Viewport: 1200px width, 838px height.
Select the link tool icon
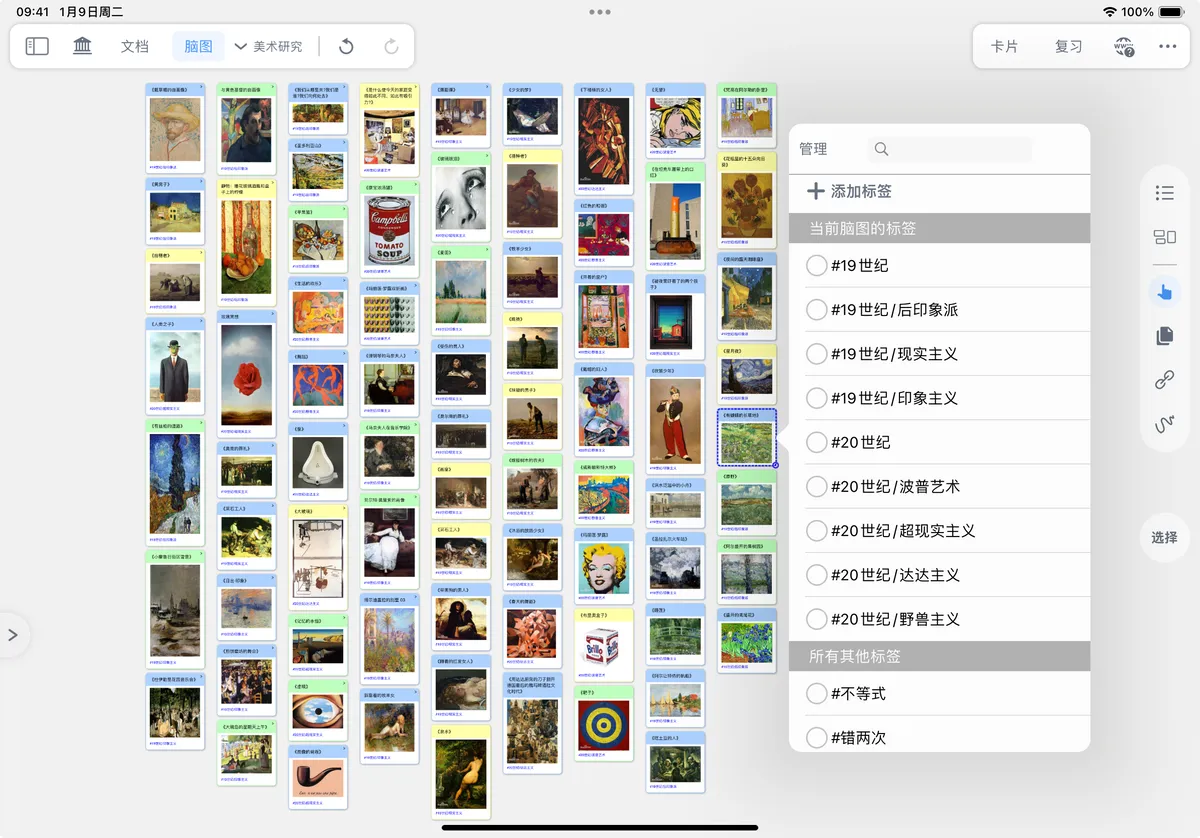click(x=1164, y=380)
